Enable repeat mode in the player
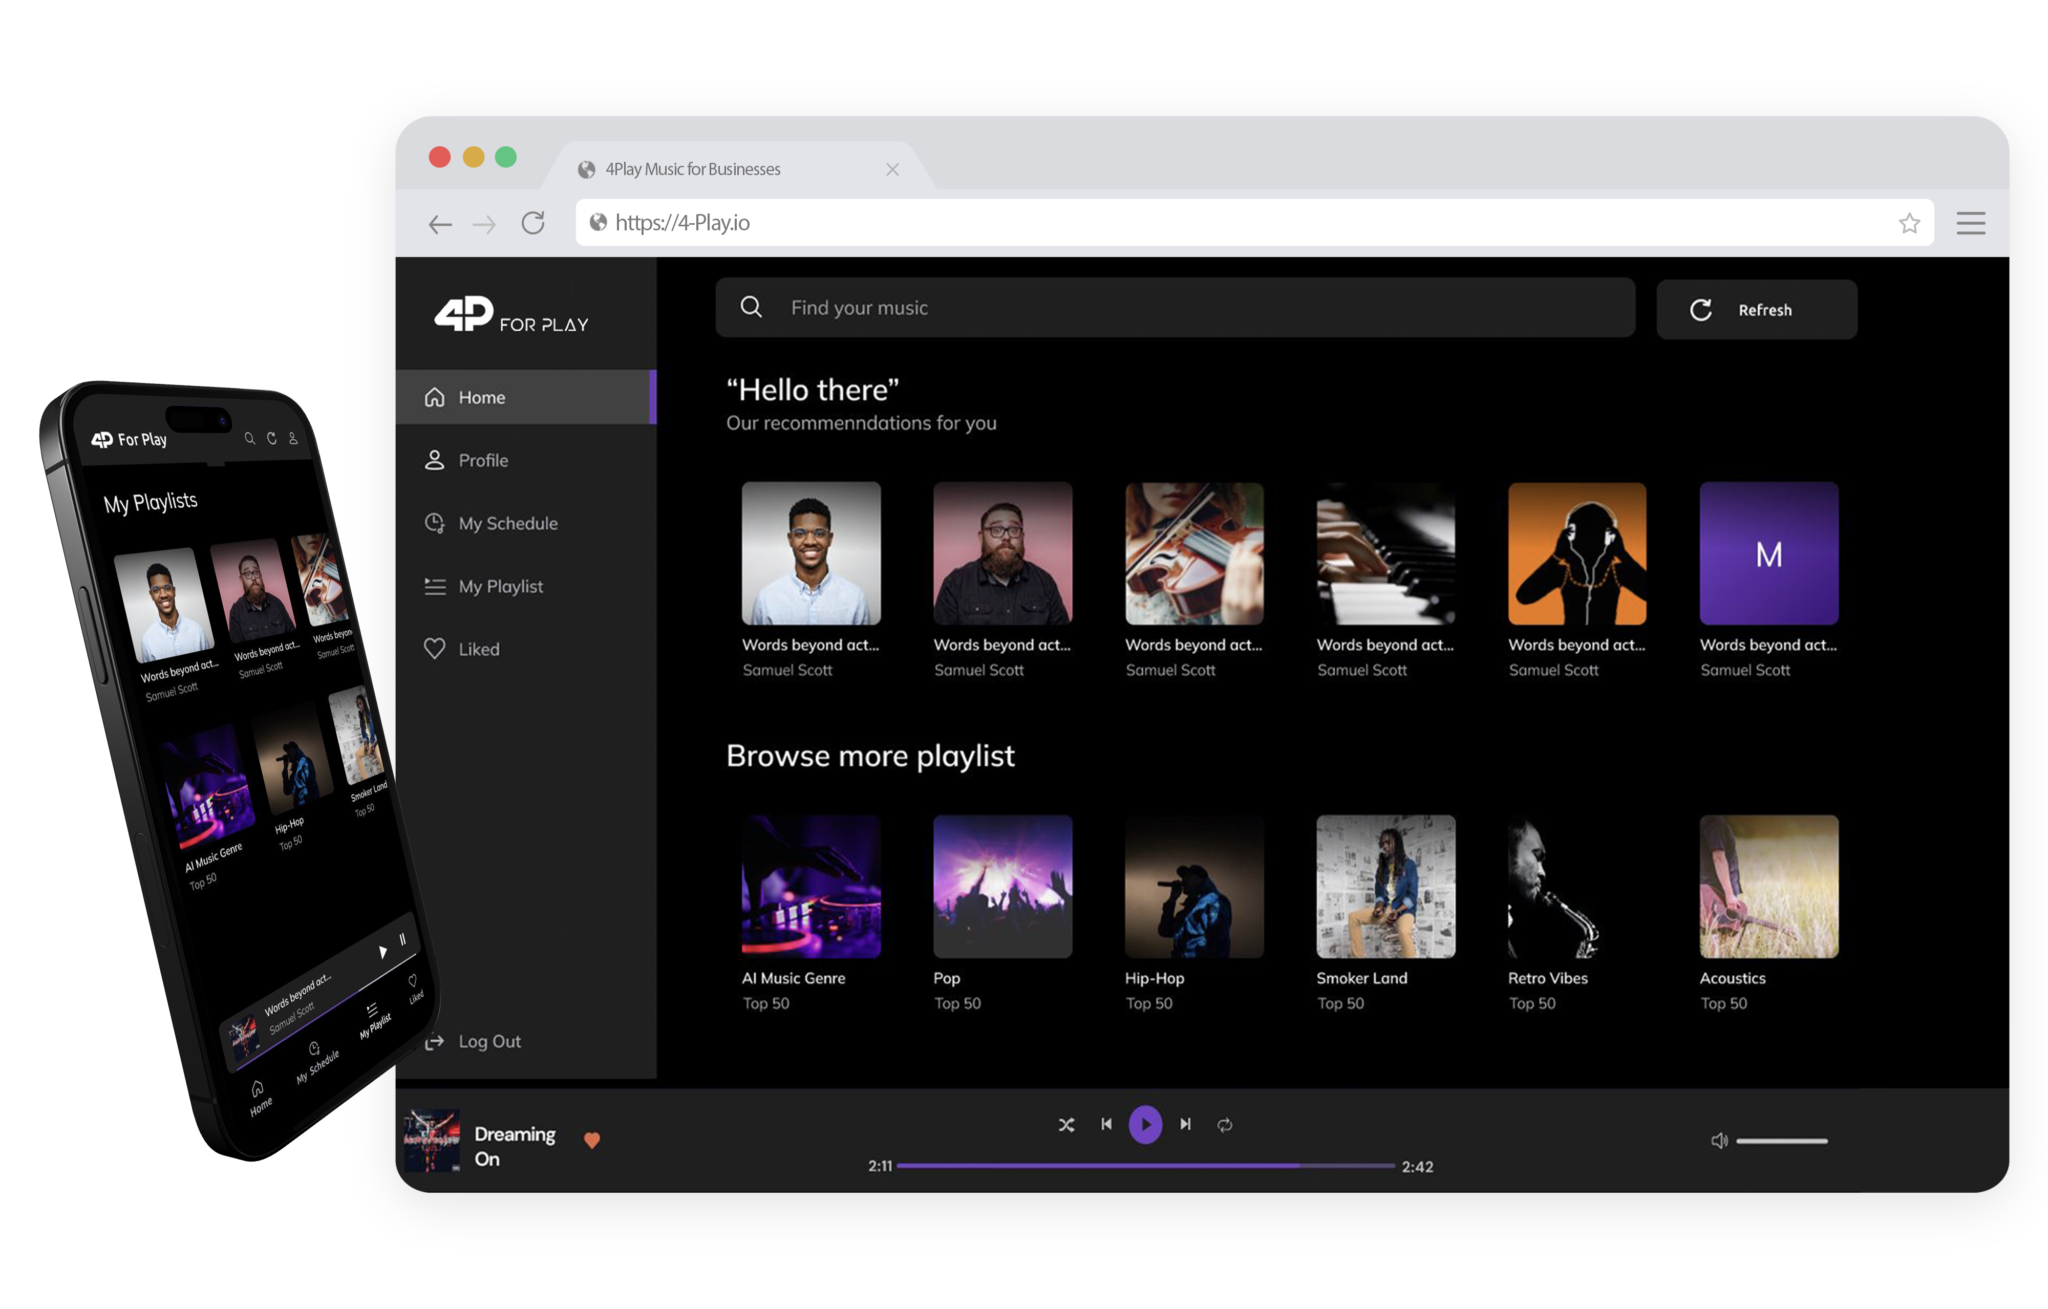Viewport: 2048px width, 1309px height. pyautogui.click(x=1226, y=1124)
